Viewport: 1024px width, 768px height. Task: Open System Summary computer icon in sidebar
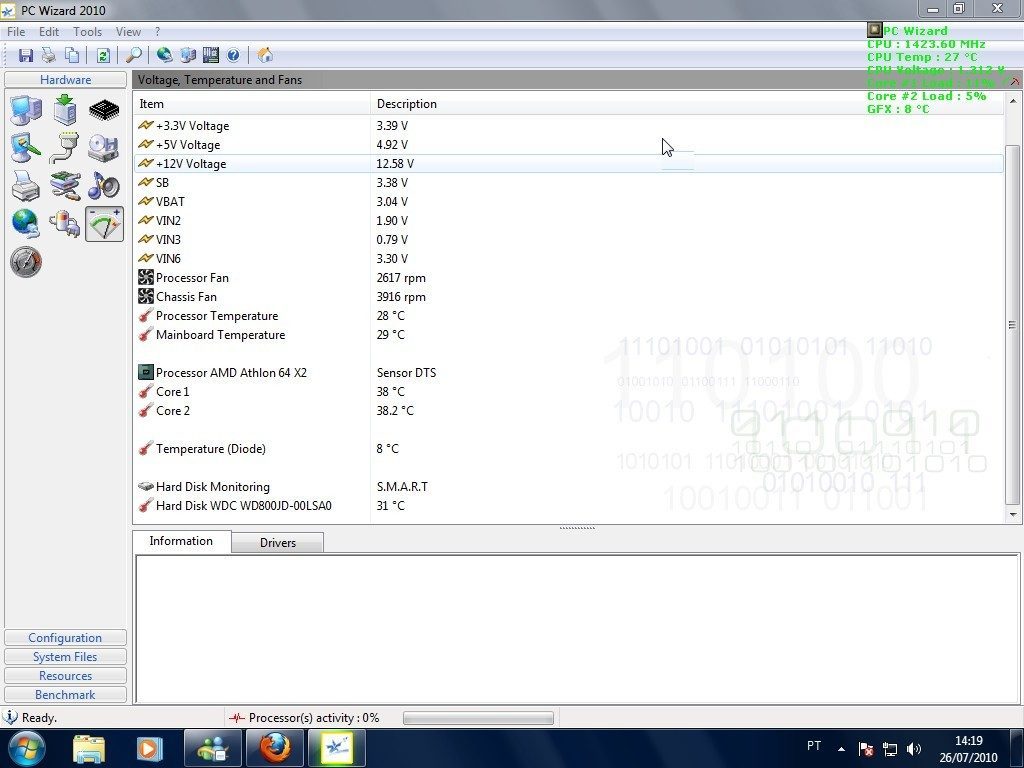tap(26, 110)
